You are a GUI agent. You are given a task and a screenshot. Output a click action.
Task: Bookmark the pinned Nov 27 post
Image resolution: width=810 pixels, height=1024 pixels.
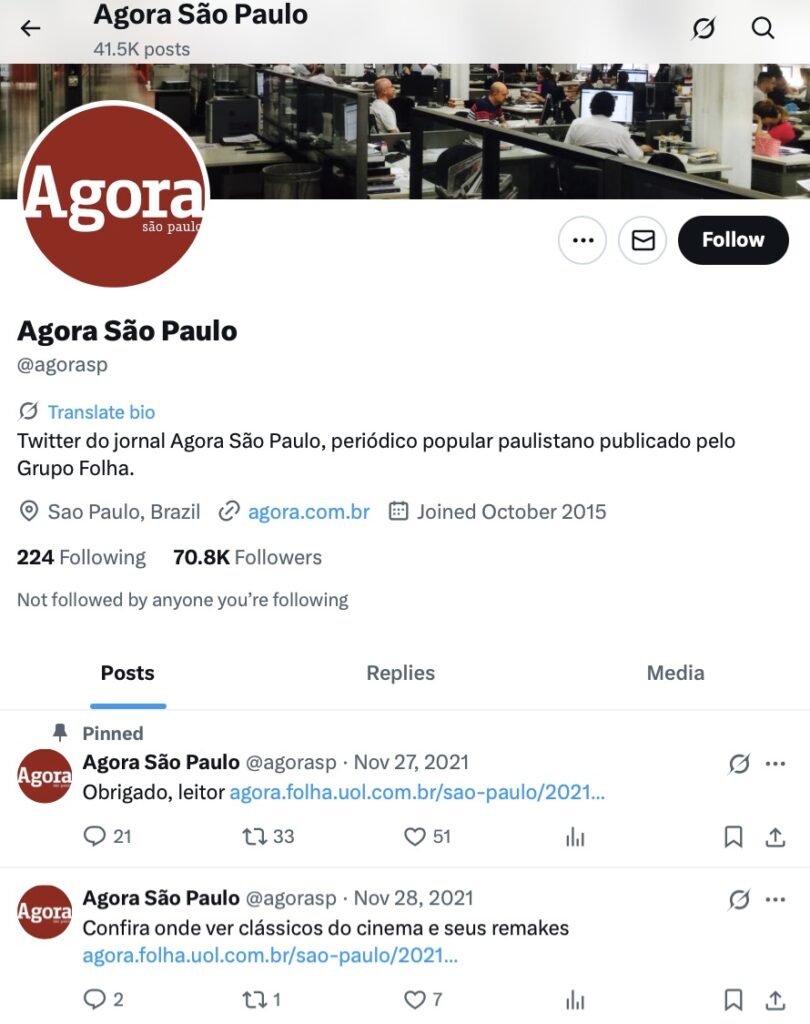click(x=734, y=837)
